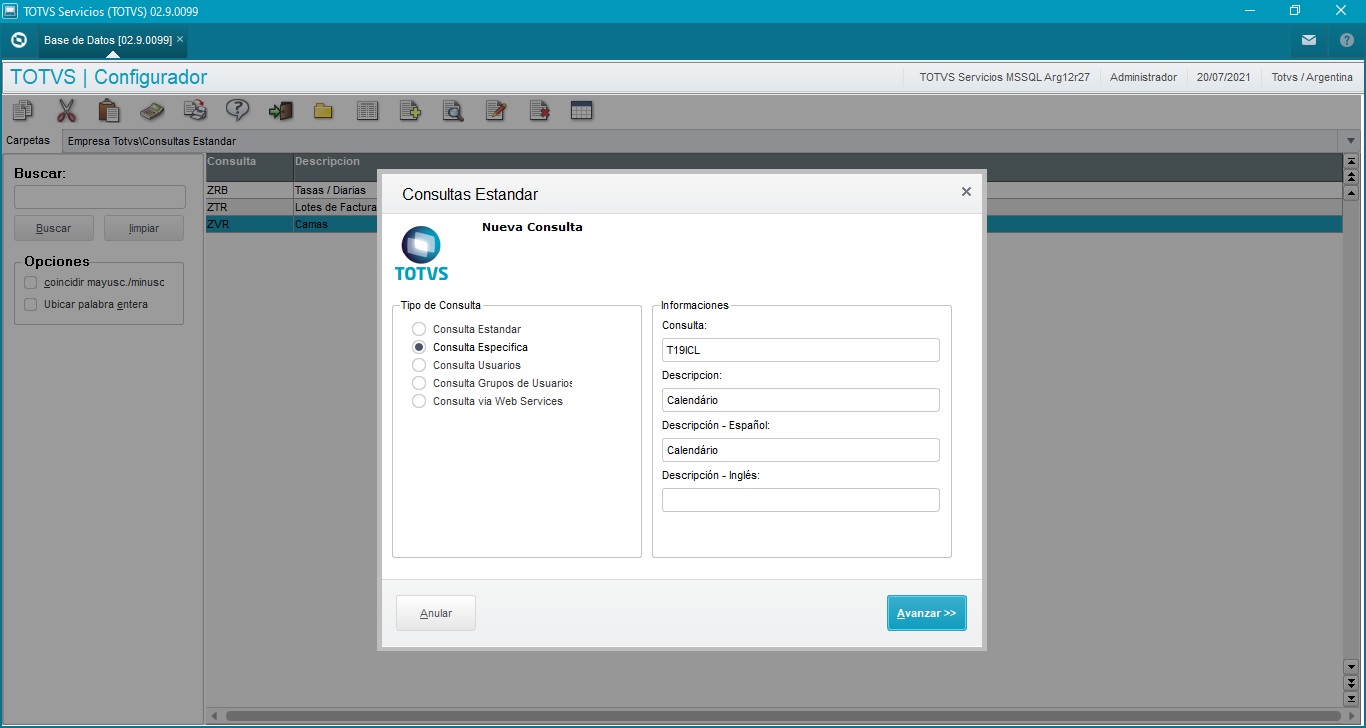Click the Administrador user label
Image resolution: width=1366 pixels, height=728 pixels.
1143,77
